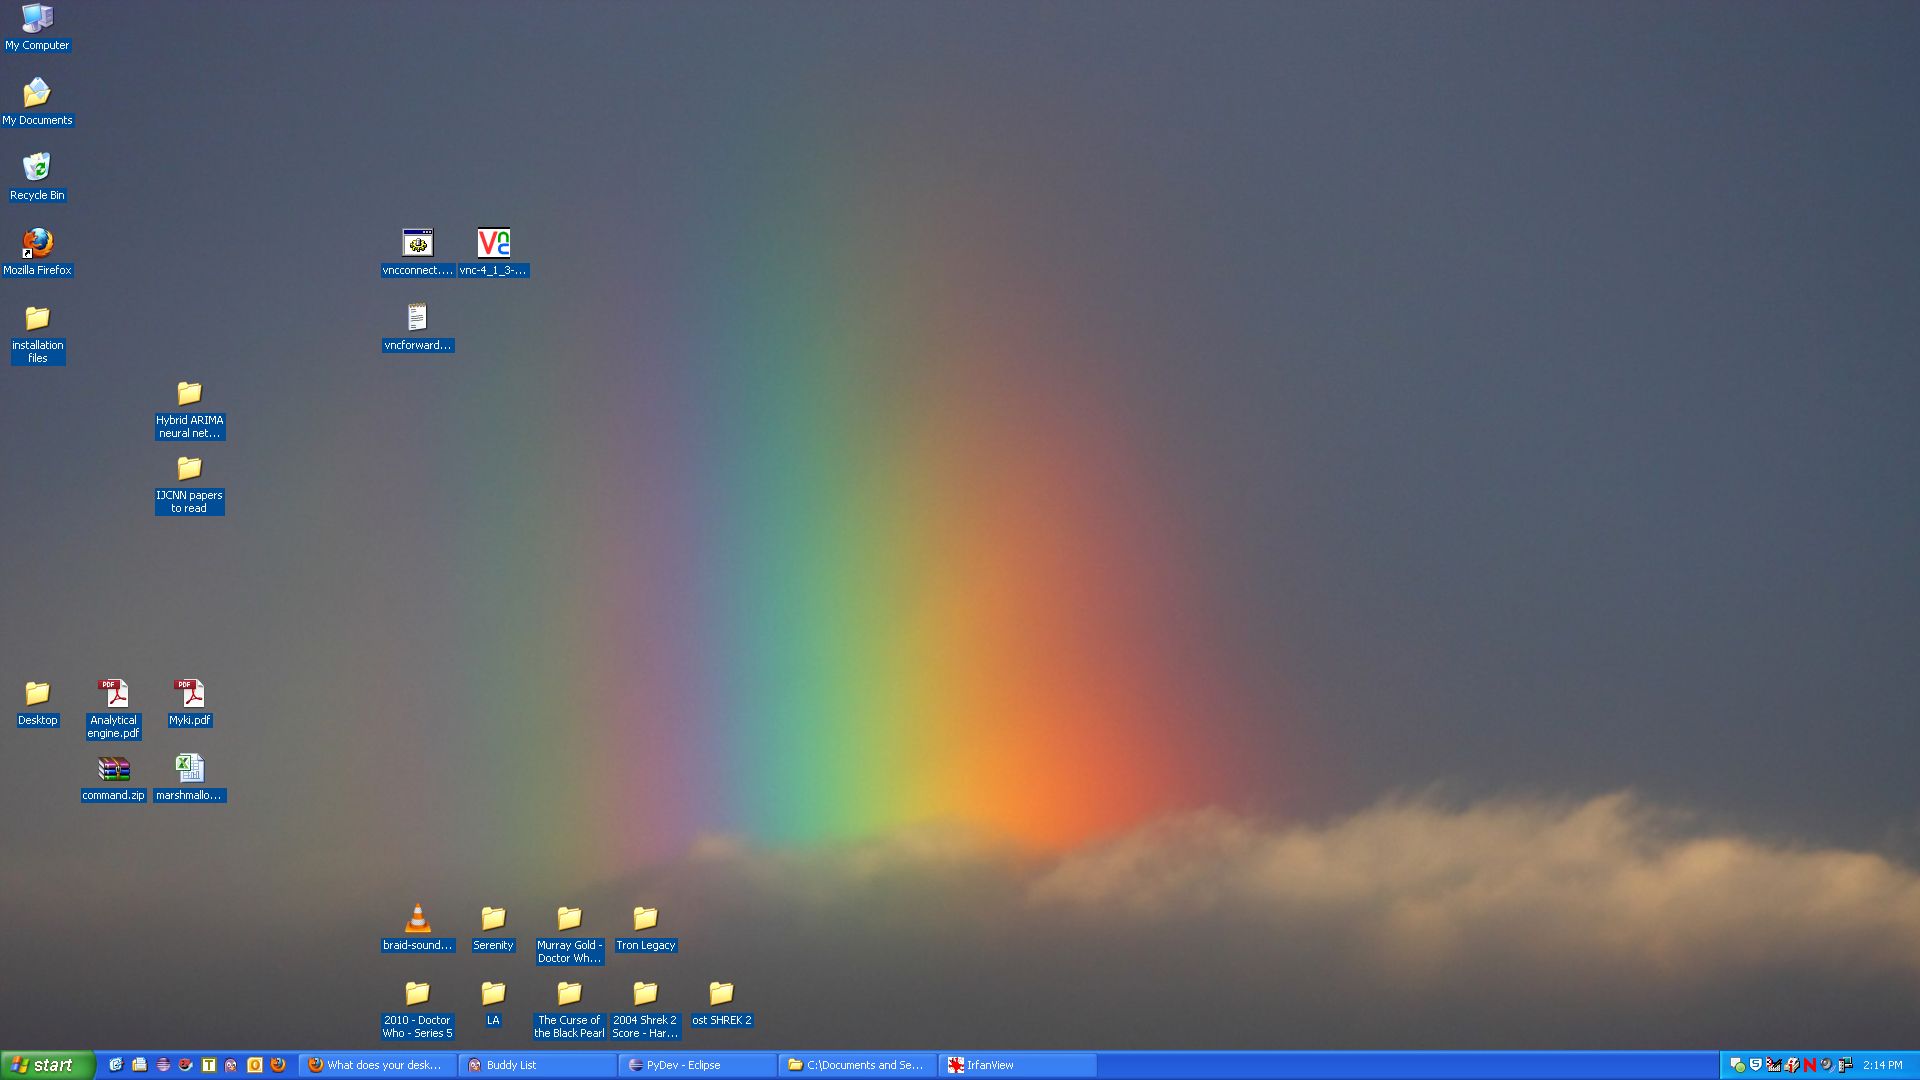Open the Start menu

point(47,1065)
